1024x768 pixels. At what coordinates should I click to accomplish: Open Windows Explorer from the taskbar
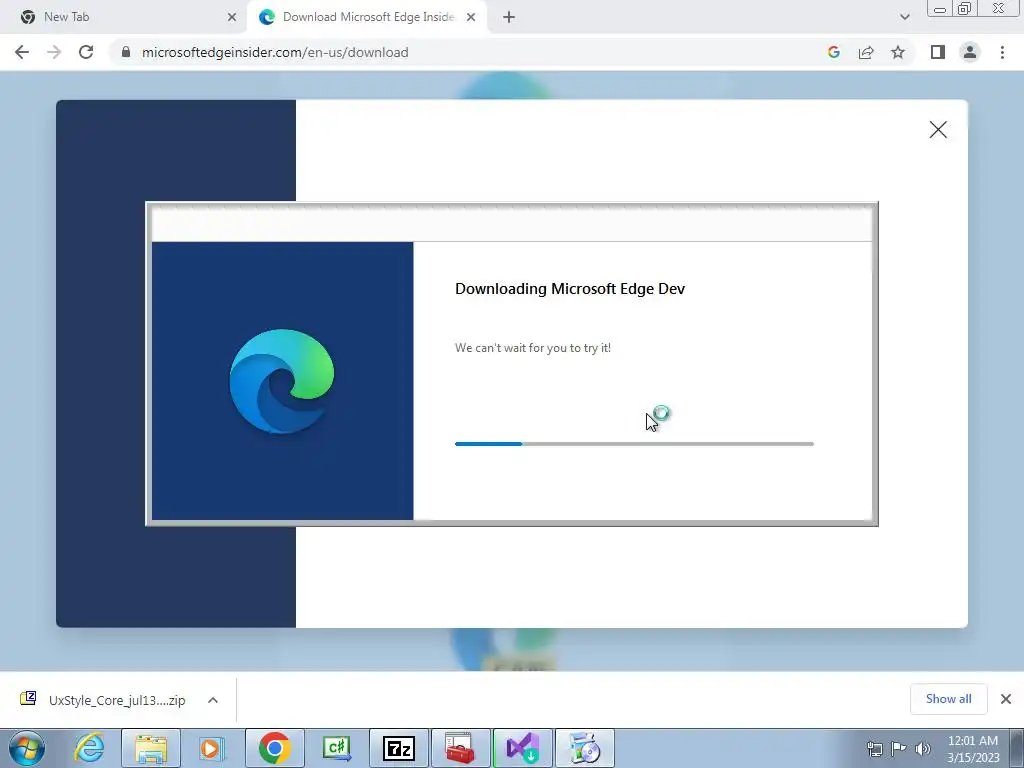coord(151,748)
